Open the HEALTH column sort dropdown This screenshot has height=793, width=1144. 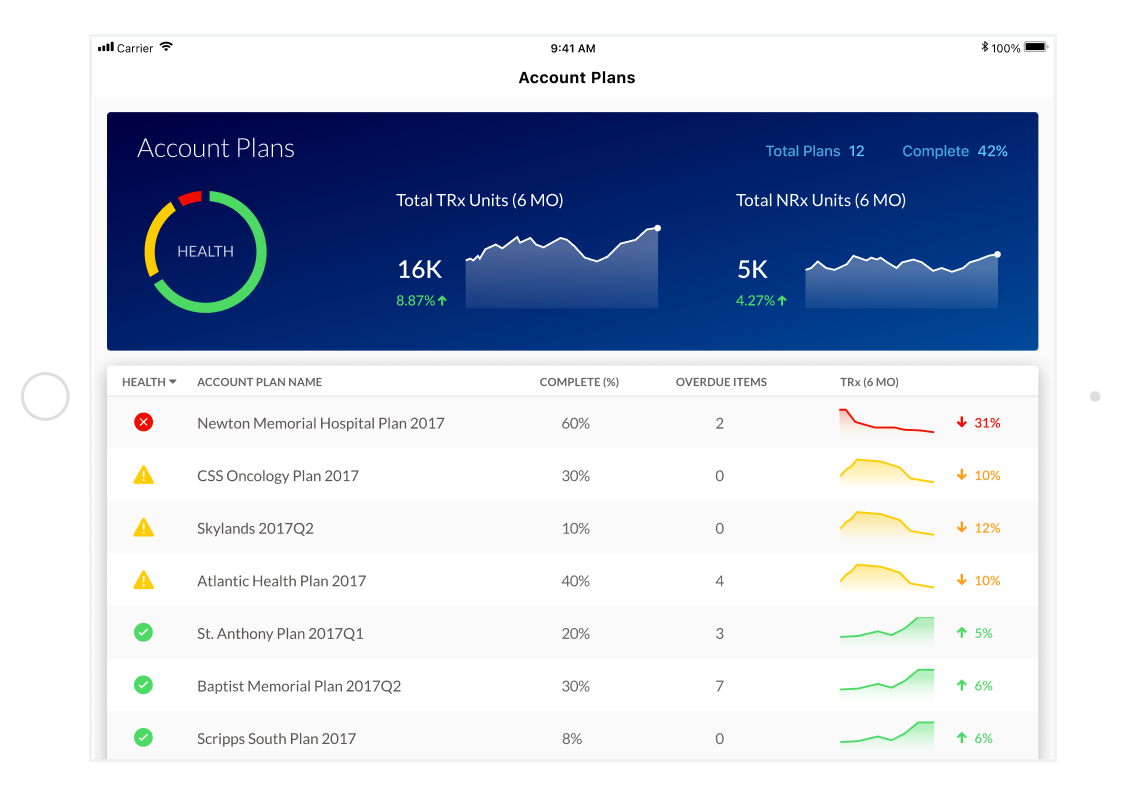click(x=149, y=382)
